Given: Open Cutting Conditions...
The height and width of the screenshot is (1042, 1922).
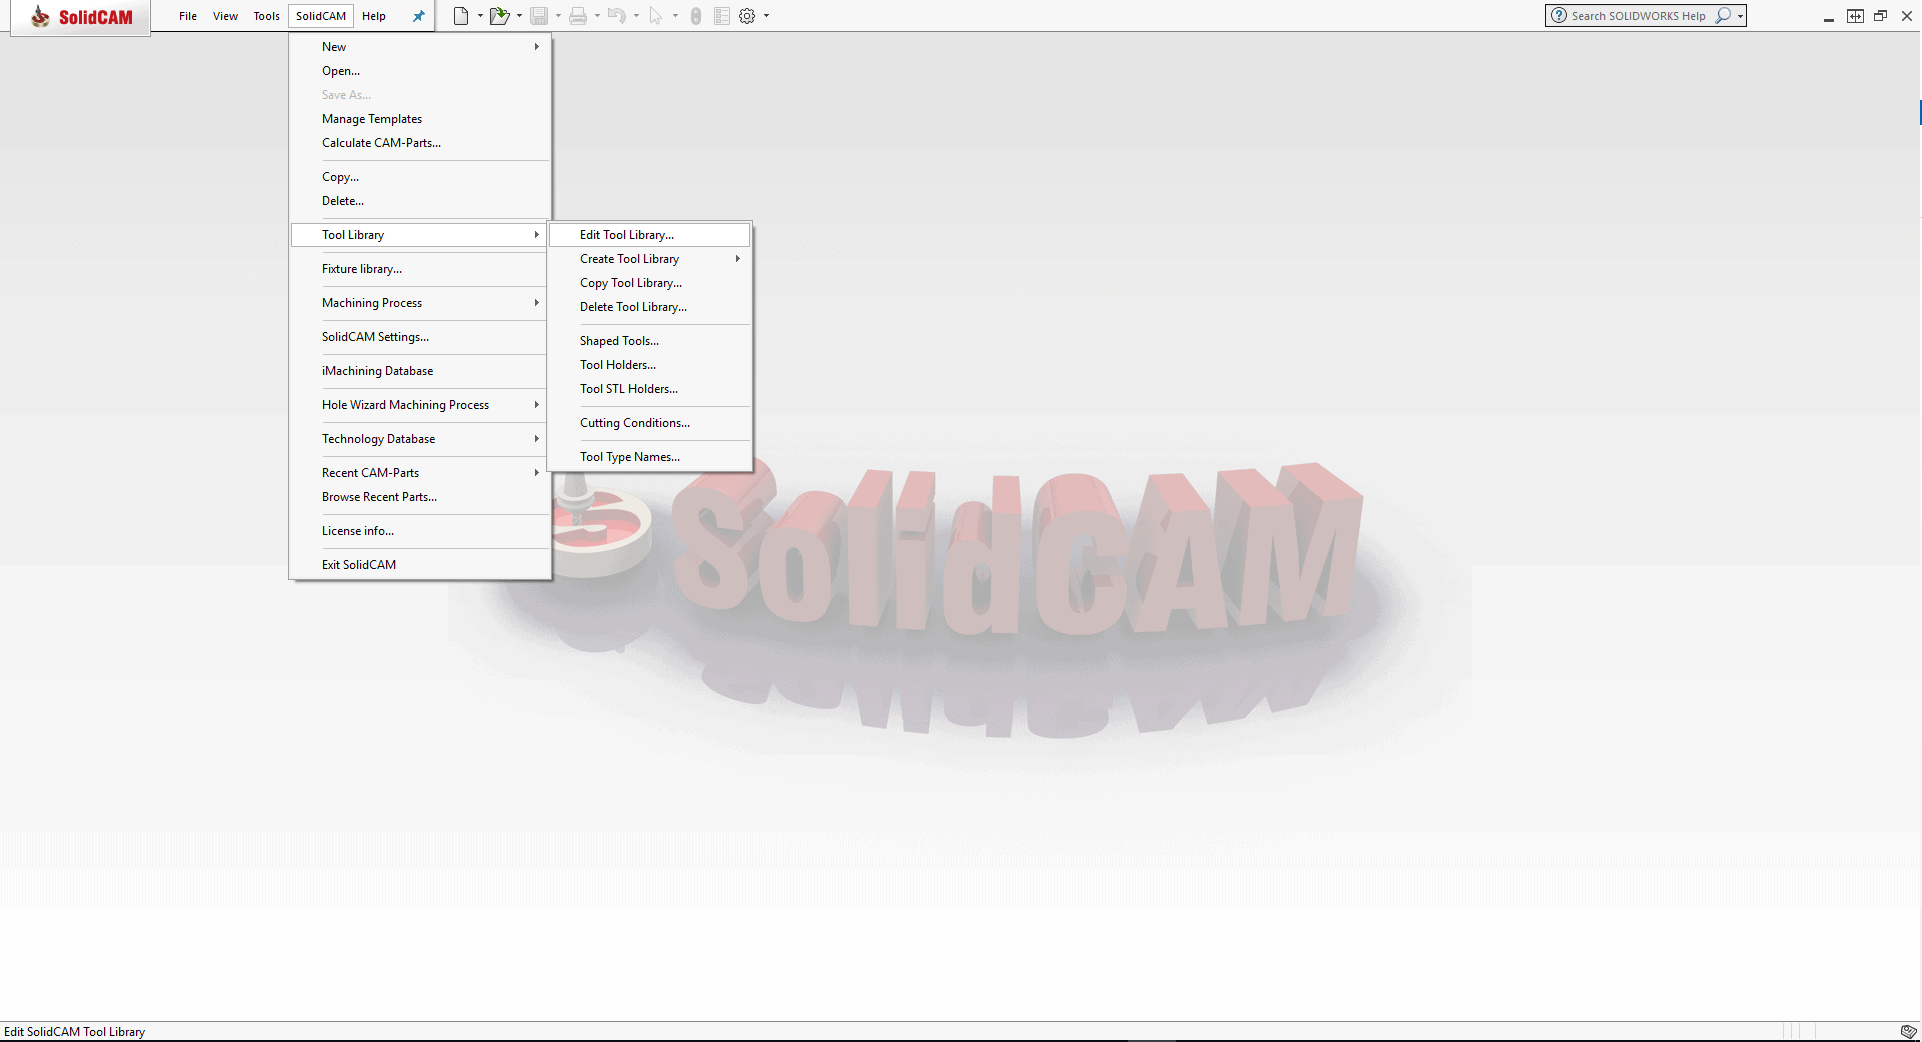Looking at the screenshot, I should [650, 423].
